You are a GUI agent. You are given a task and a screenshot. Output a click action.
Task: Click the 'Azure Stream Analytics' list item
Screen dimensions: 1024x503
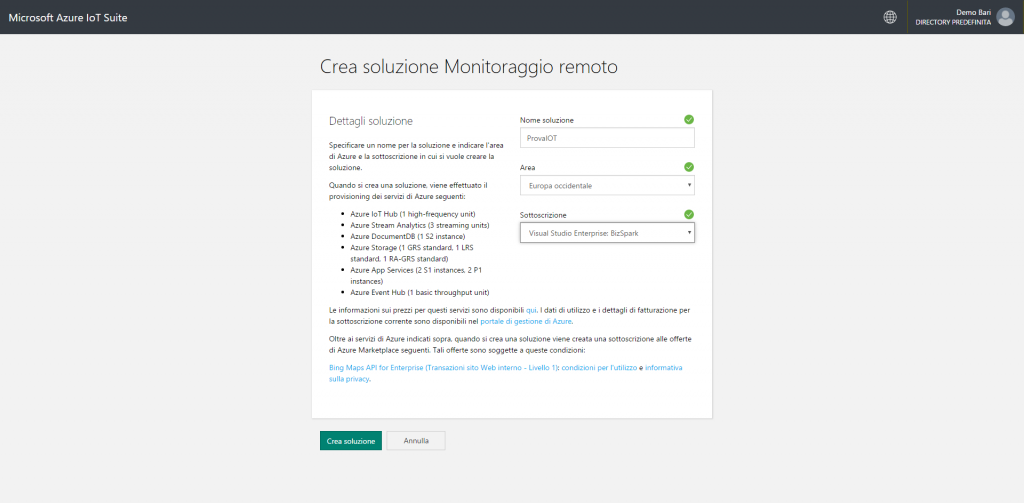point(419,225)
